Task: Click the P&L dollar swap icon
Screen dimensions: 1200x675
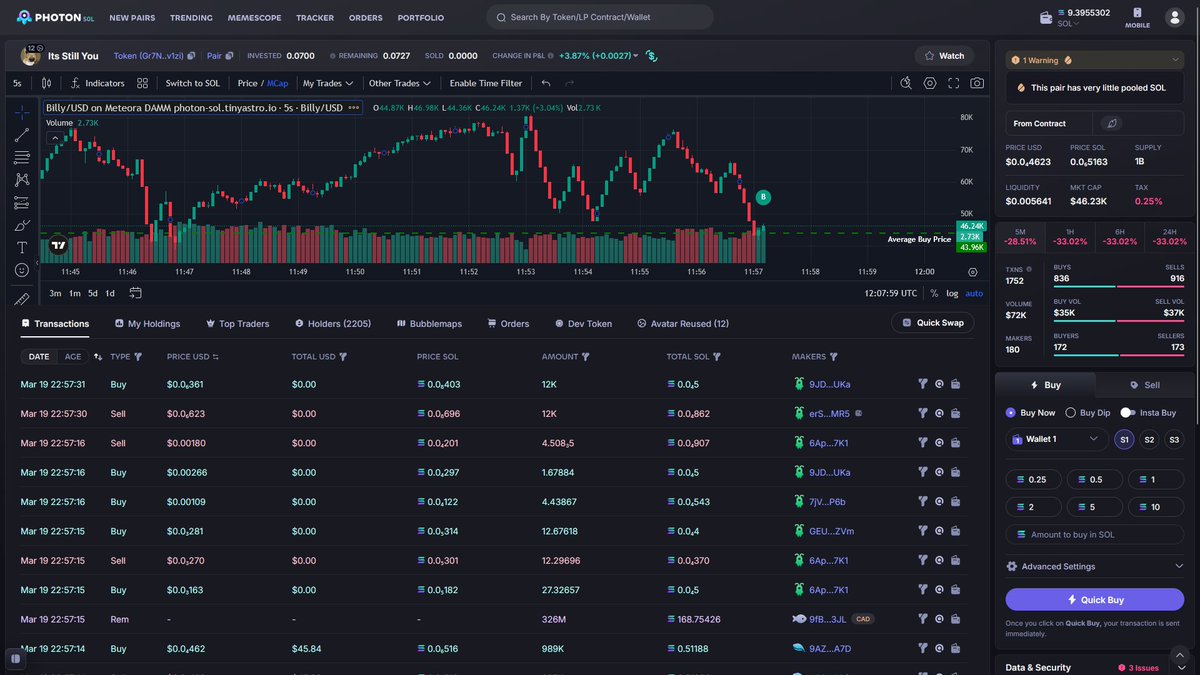Action: pos(651,56)
